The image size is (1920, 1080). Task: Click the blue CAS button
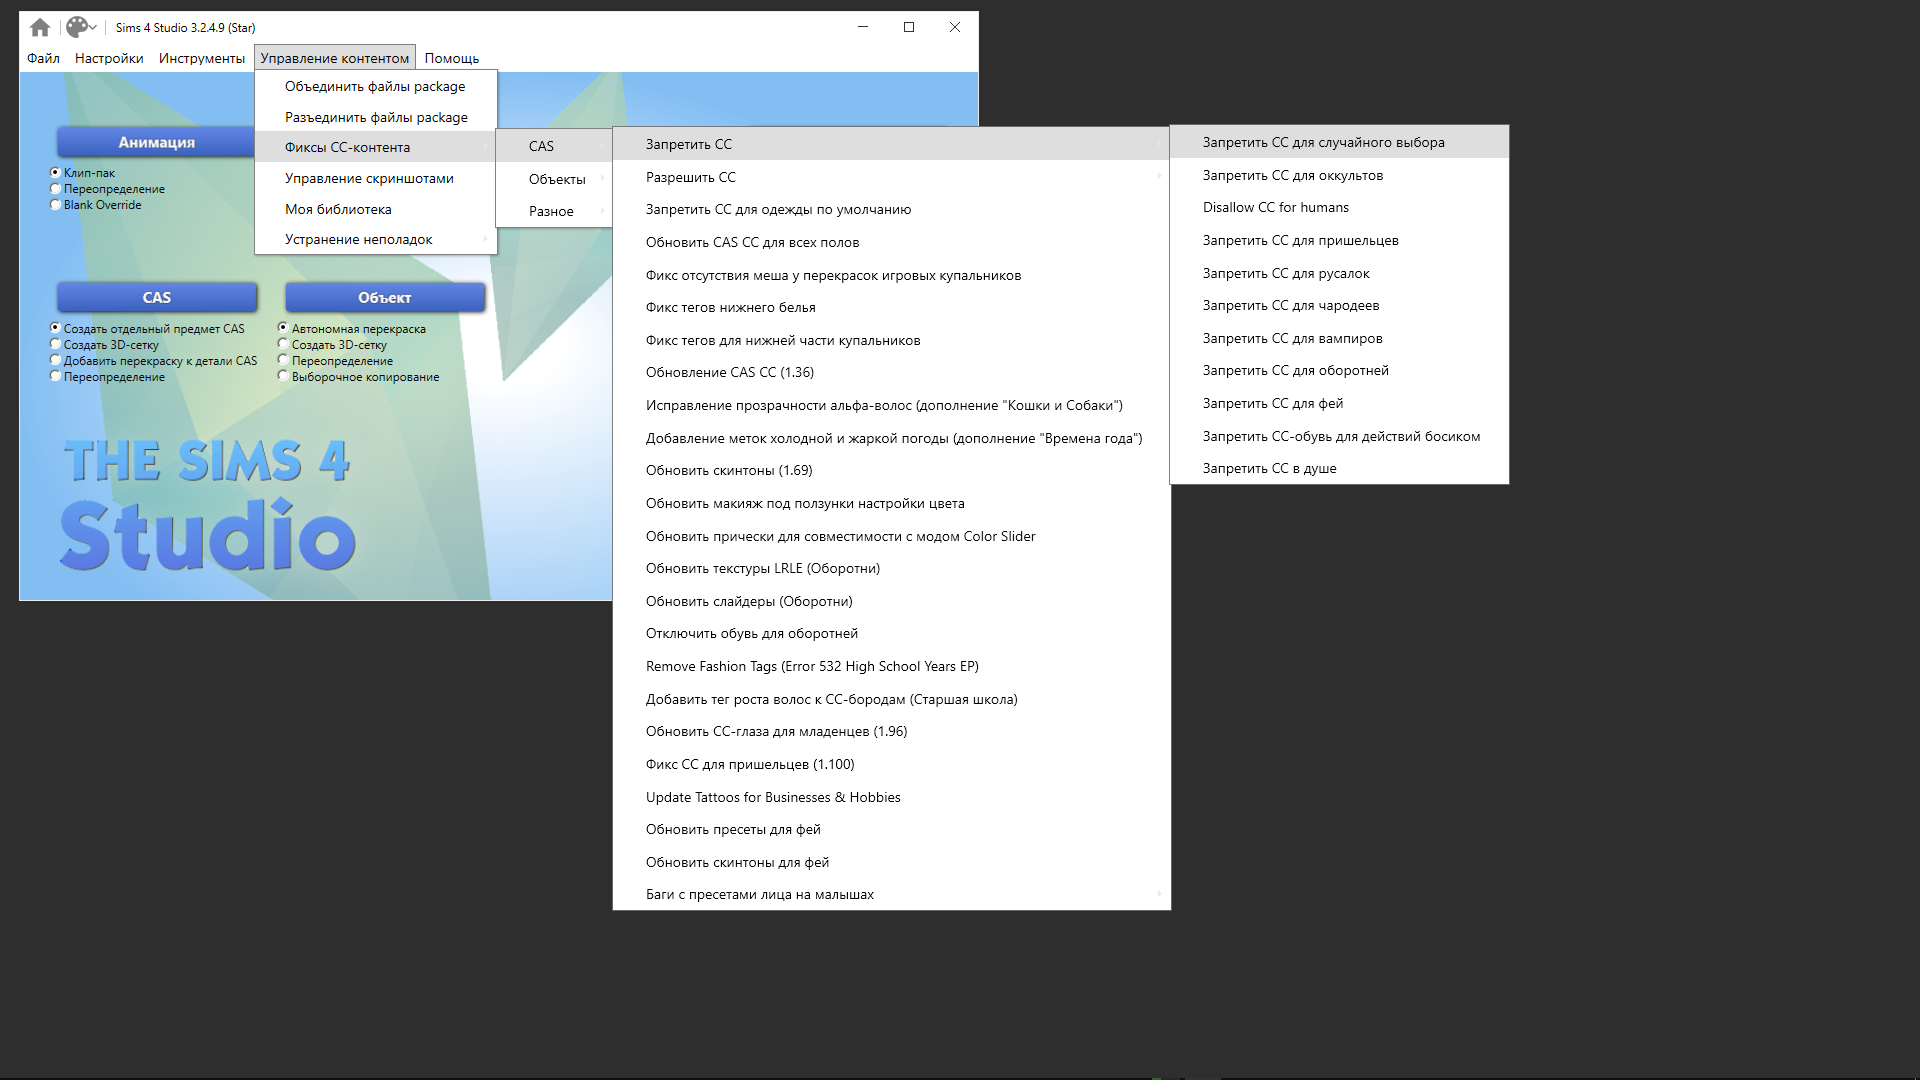pyautogui.click(x=157, y=297)
